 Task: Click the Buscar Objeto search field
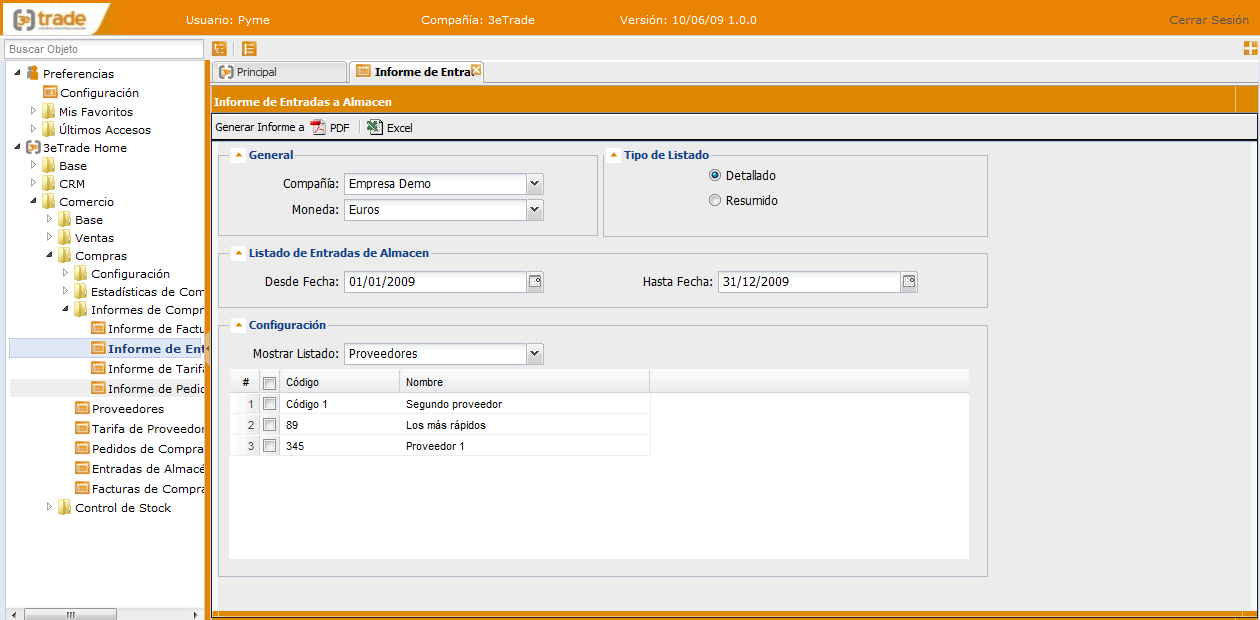104,49
